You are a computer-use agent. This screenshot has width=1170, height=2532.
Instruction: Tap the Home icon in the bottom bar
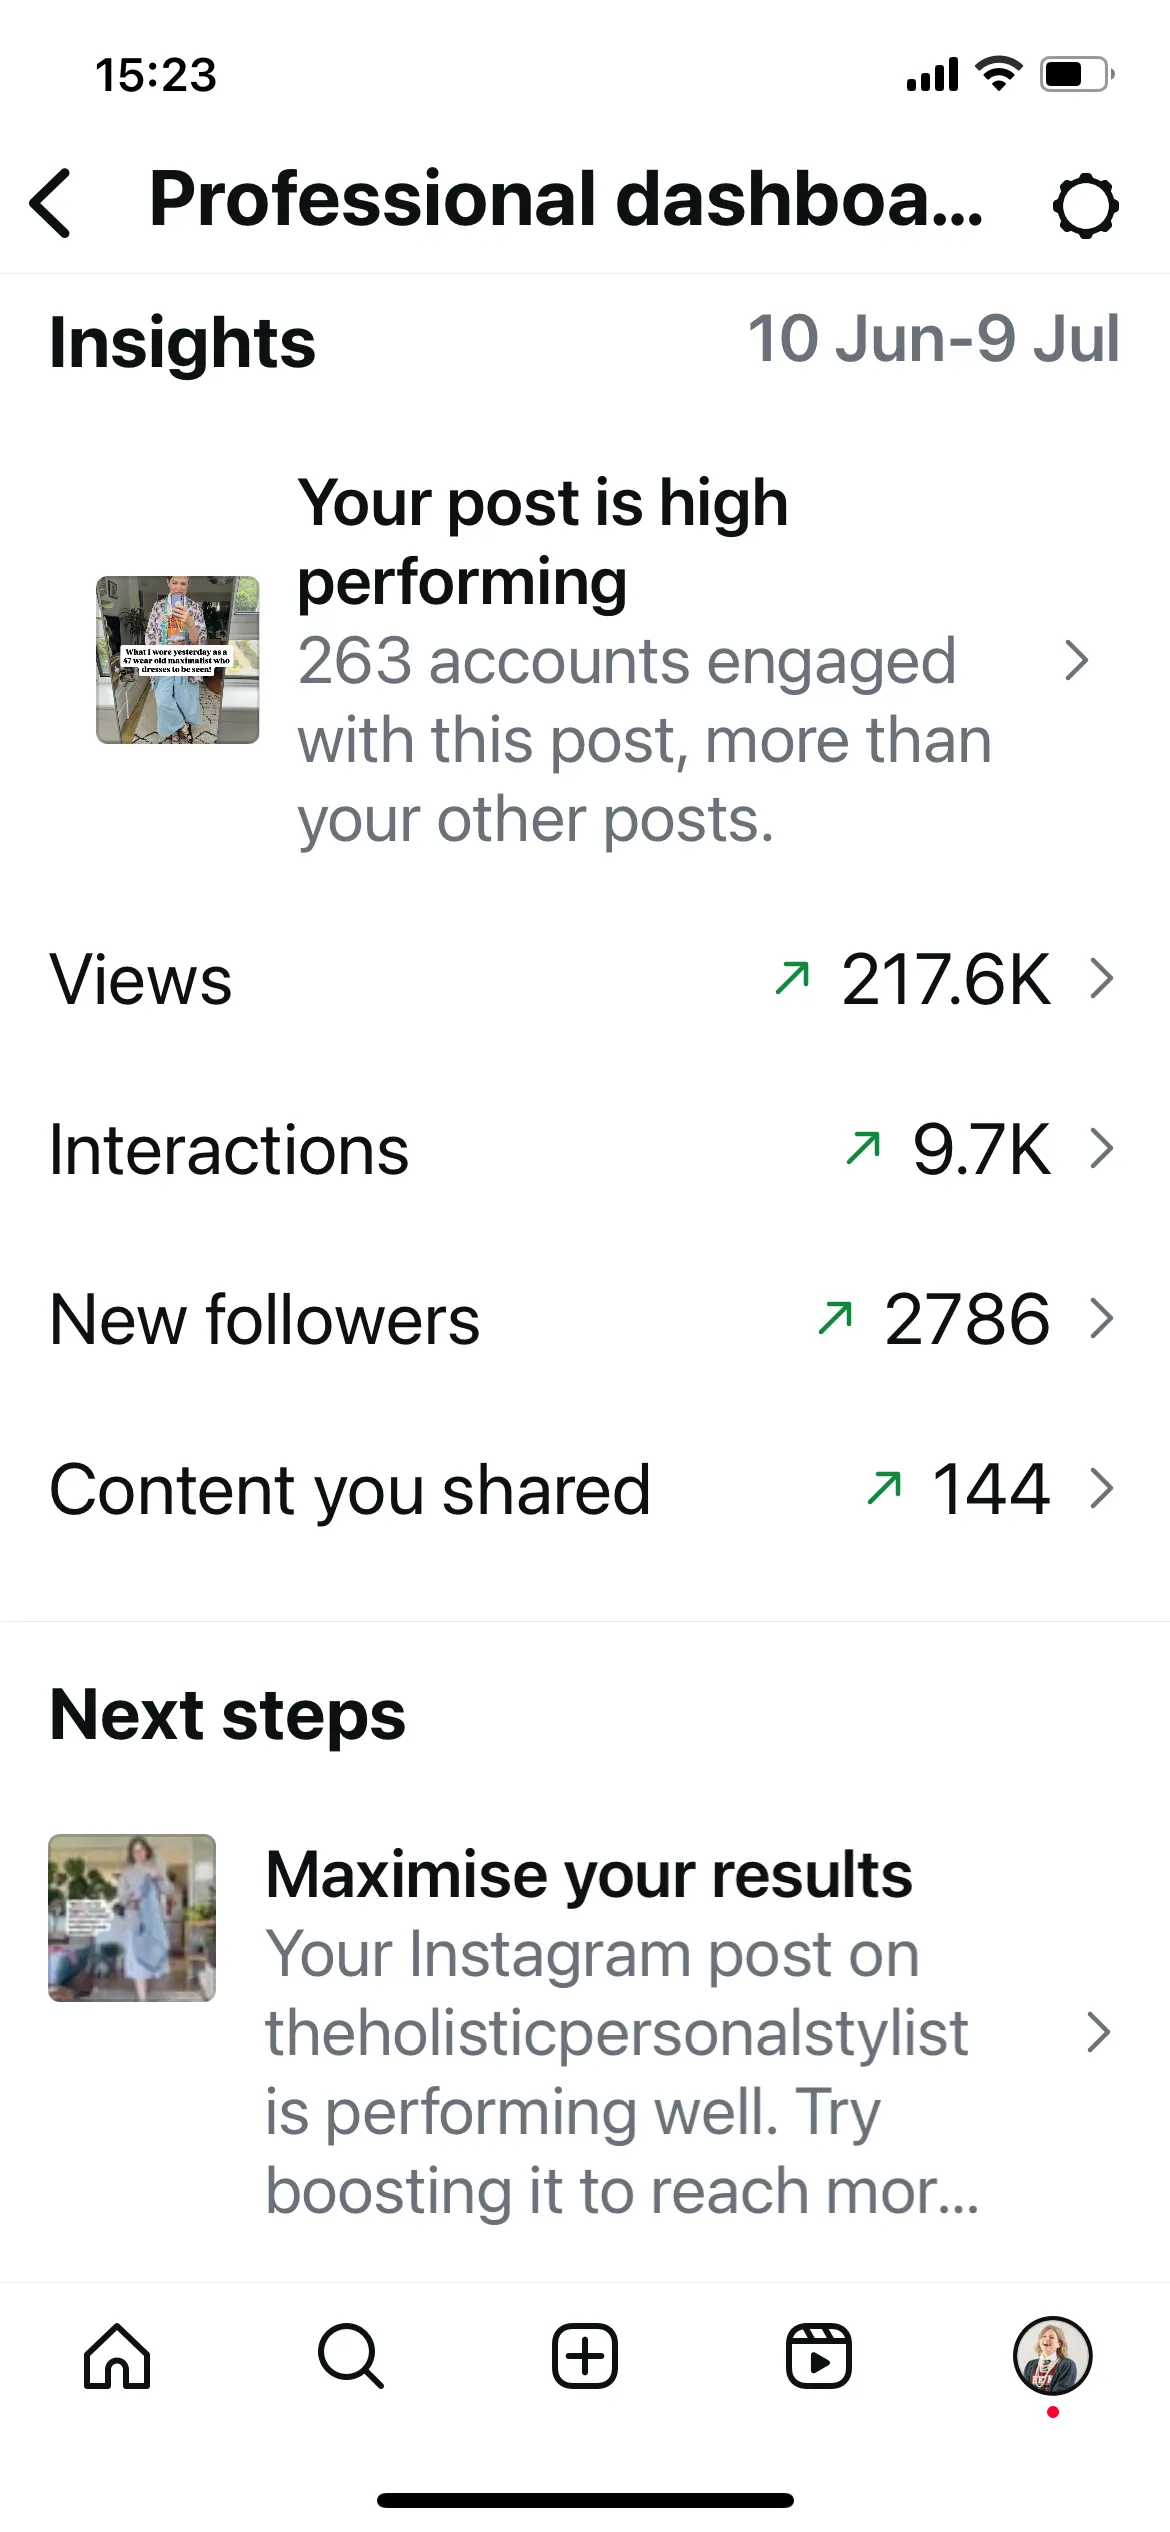[117, 2356]
